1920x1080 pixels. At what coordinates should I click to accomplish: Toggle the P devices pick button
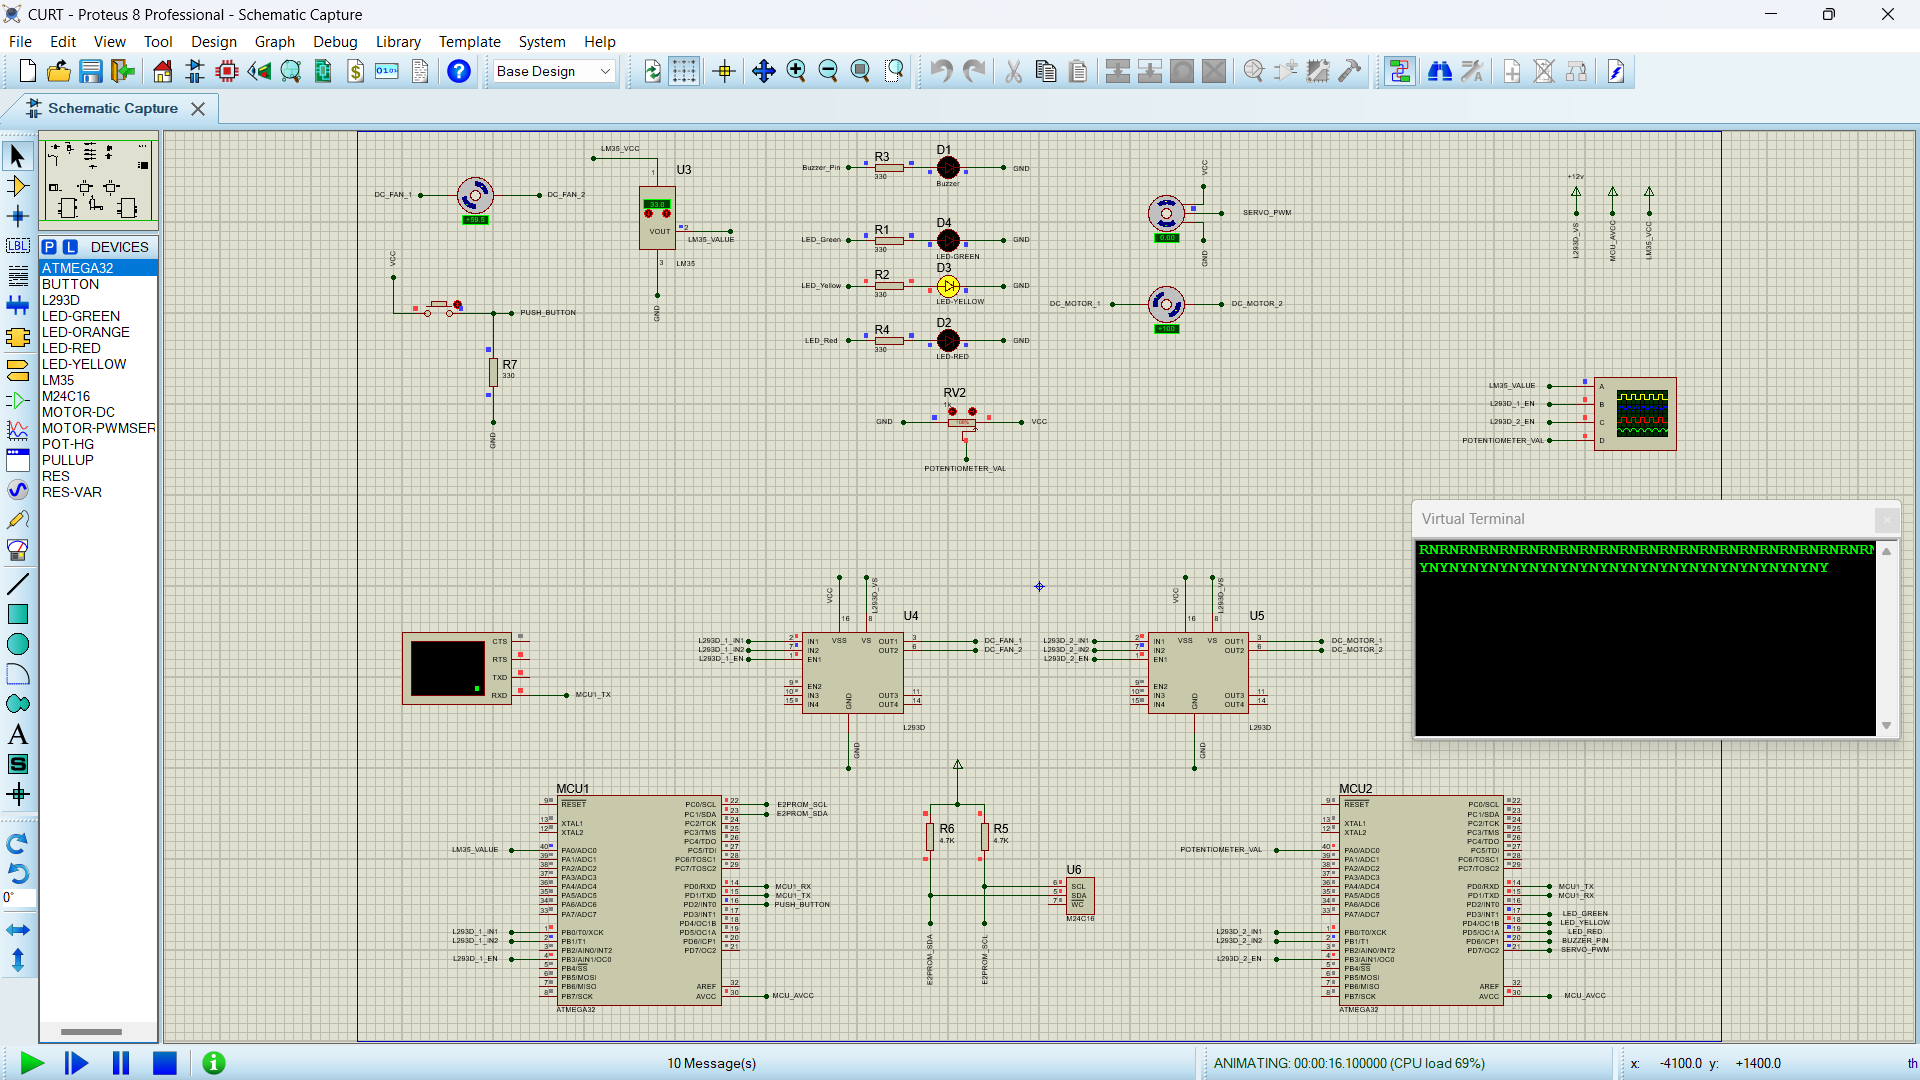[49, 246]
